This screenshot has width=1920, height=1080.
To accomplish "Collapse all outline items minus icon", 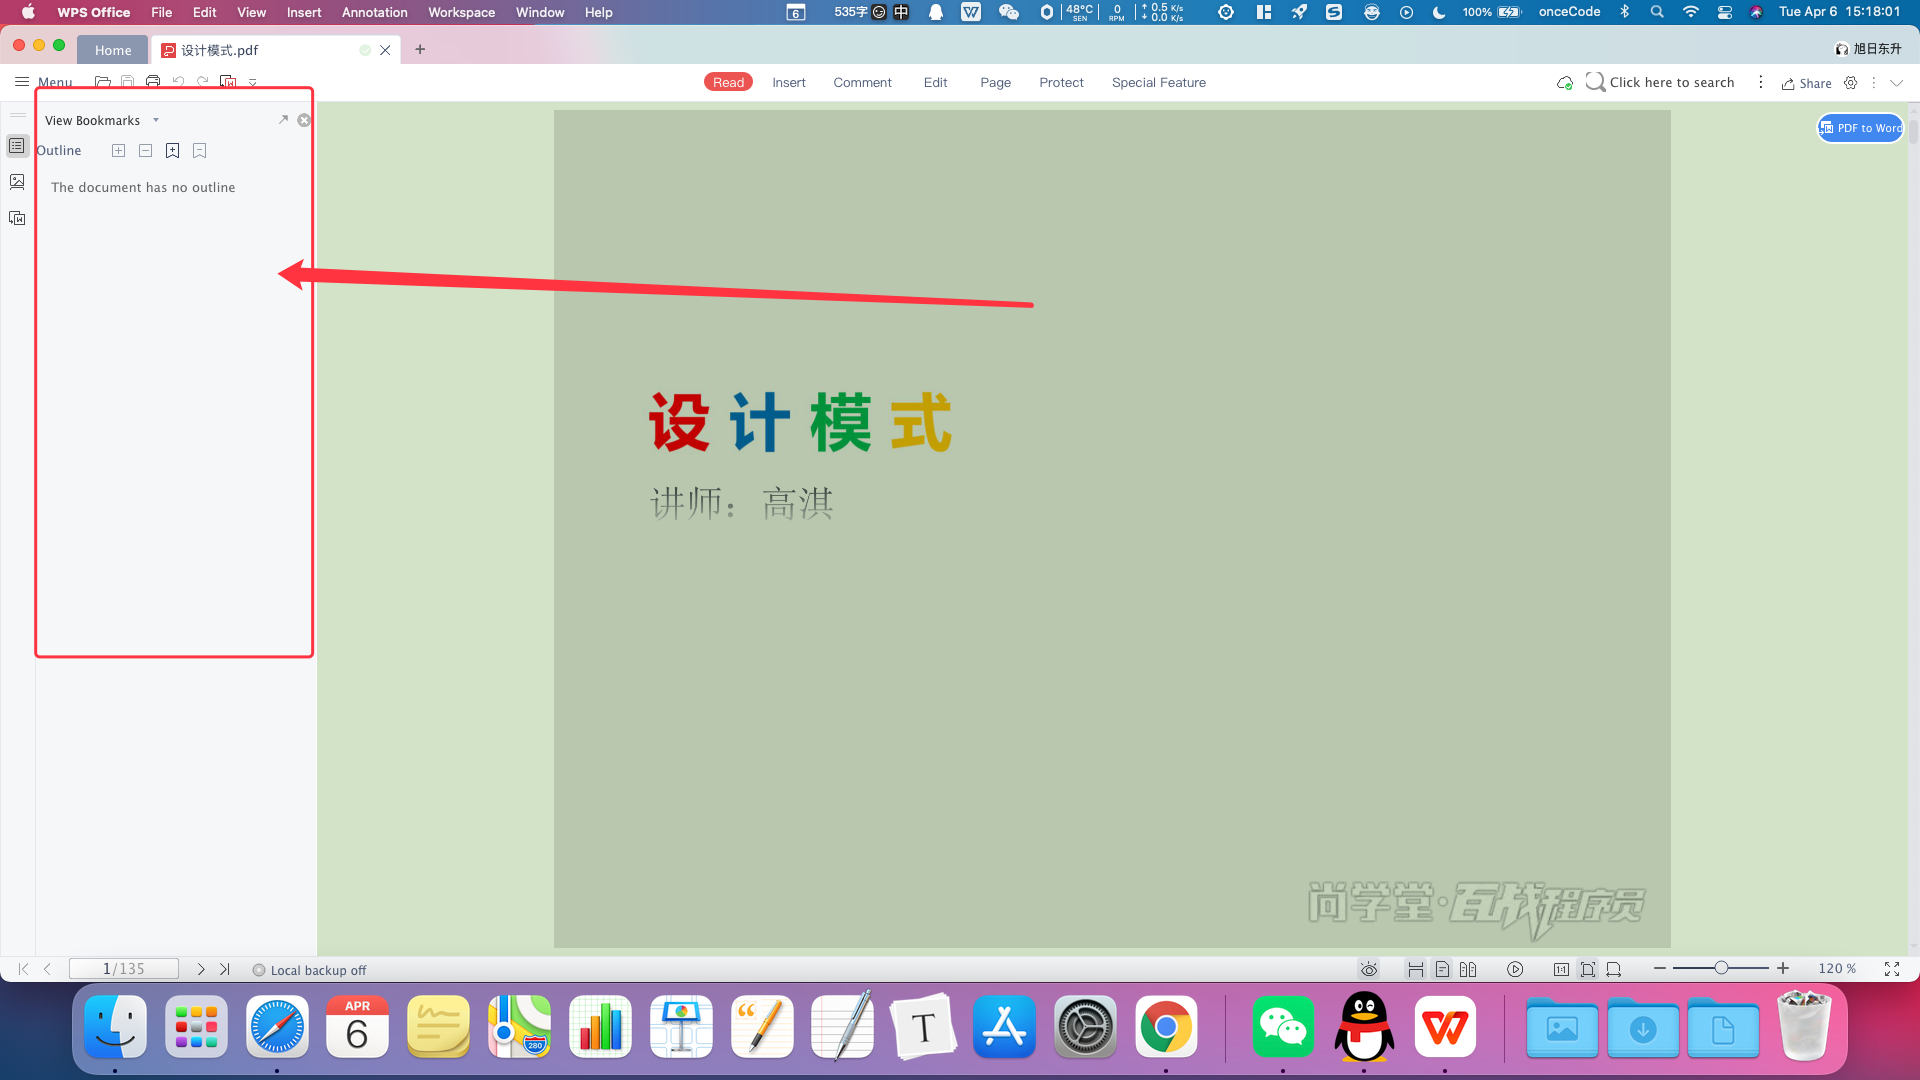I will 145,151.
